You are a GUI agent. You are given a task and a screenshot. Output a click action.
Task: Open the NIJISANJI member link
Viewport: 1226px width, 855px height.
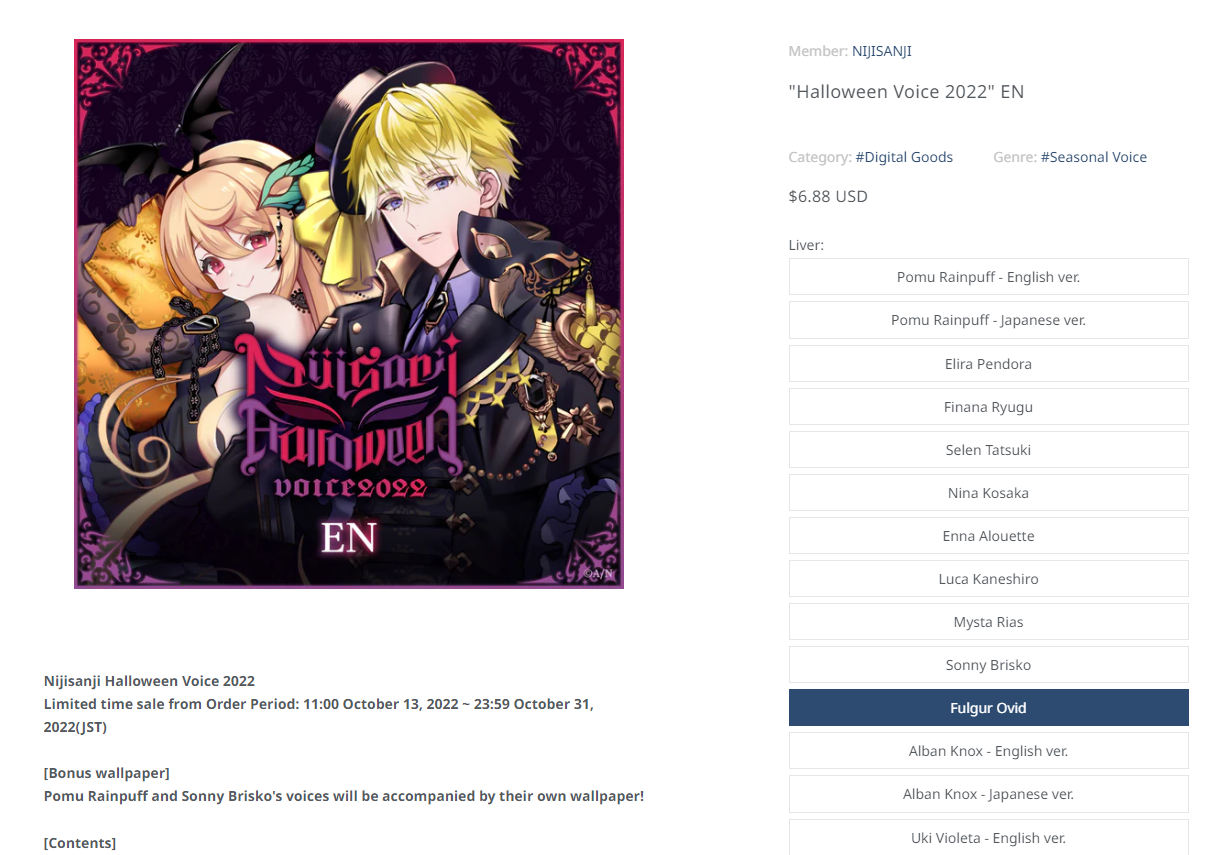881,51
